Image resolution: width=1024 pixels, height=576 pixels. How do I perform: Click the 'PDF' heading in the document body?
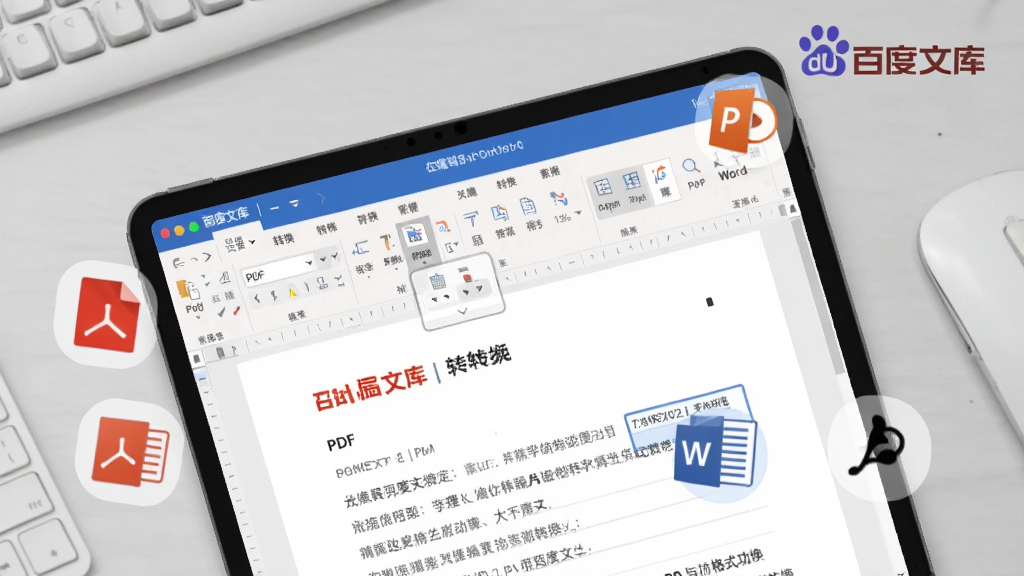click(x=340, y=443)
